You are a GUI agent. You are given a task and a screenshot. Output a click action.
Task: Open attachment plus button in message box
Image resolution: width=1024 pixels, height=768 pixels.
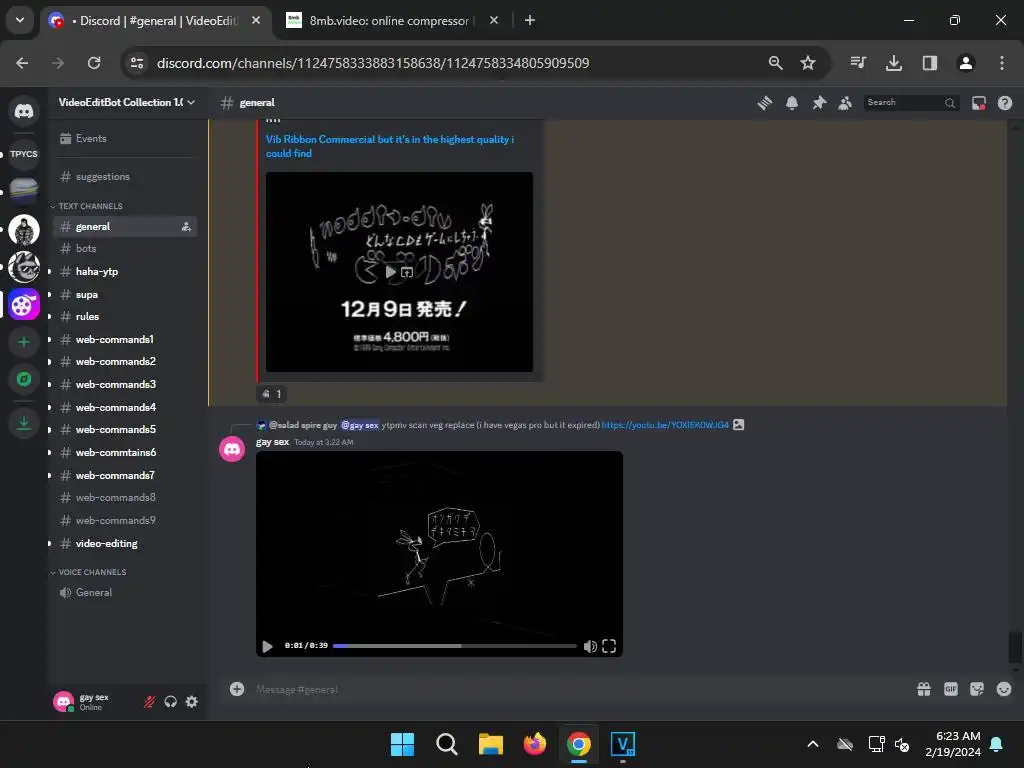(x=237, y=689)
